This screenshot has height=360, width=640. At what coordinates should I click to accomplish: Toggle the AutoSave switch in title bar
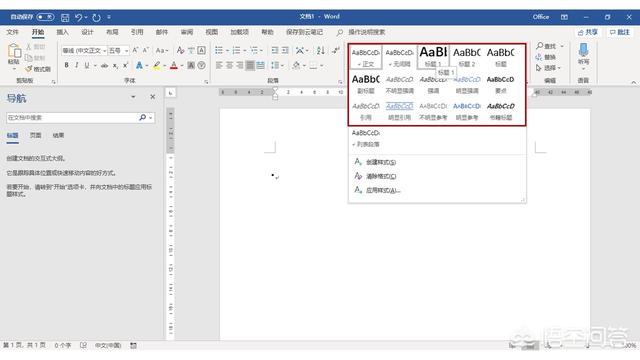pos(45,17)
